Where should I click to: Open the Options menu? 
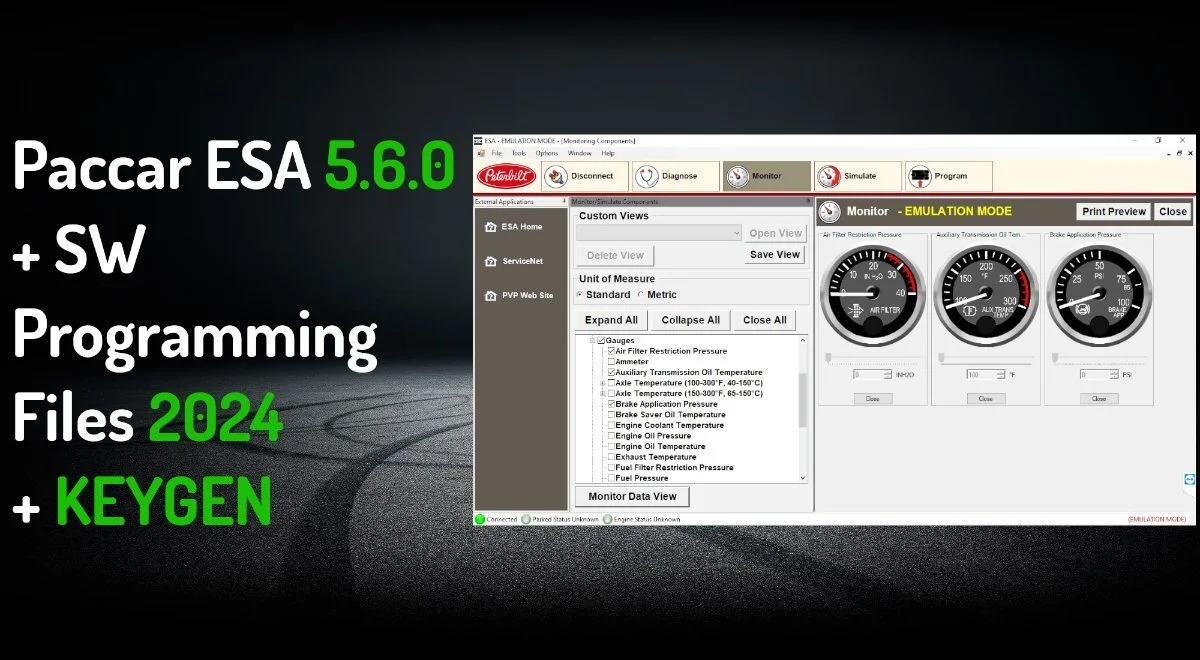(547, 153)
